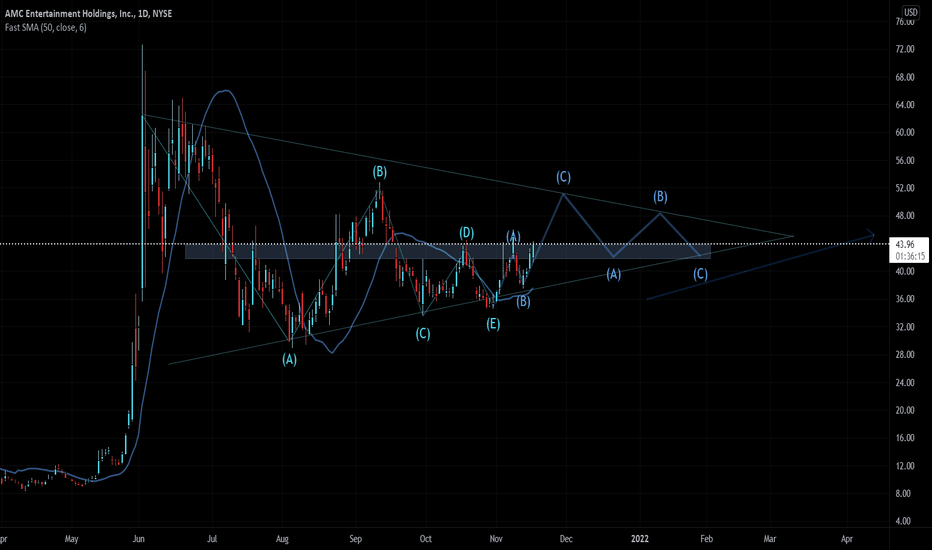
Task: Click the Jul time axis label
Action: (x=212, y=539)
